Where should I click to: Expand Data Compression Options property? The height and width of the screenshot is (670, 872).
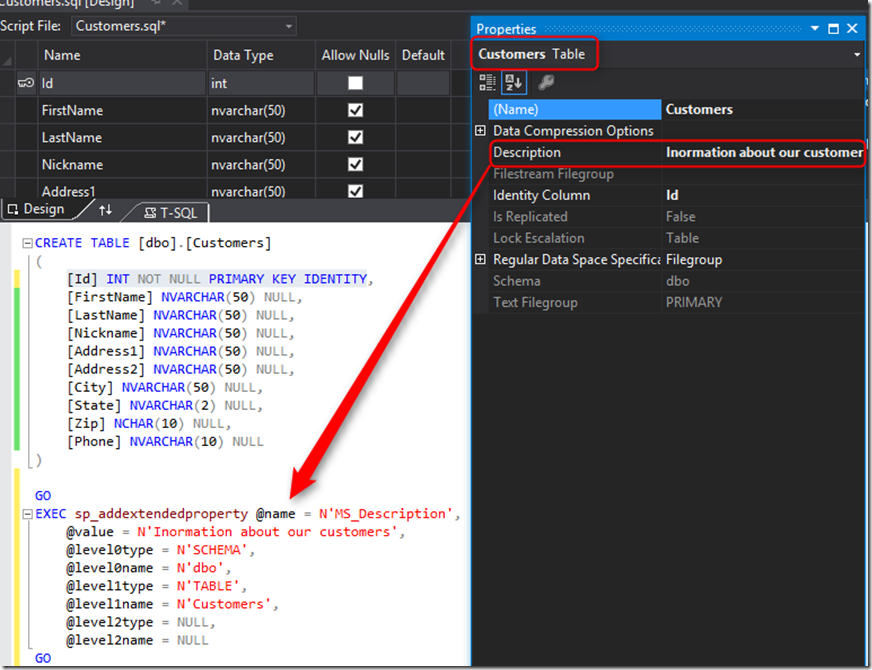point(480,131)
